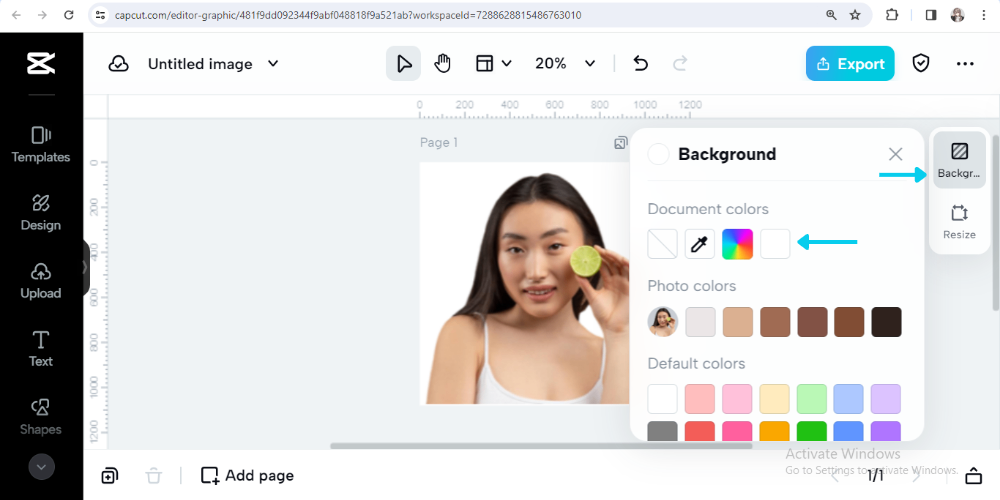This screenshot has width=1000, height=500.
Task: Open the Shapes sidebar panel
Action: point(41,417)
